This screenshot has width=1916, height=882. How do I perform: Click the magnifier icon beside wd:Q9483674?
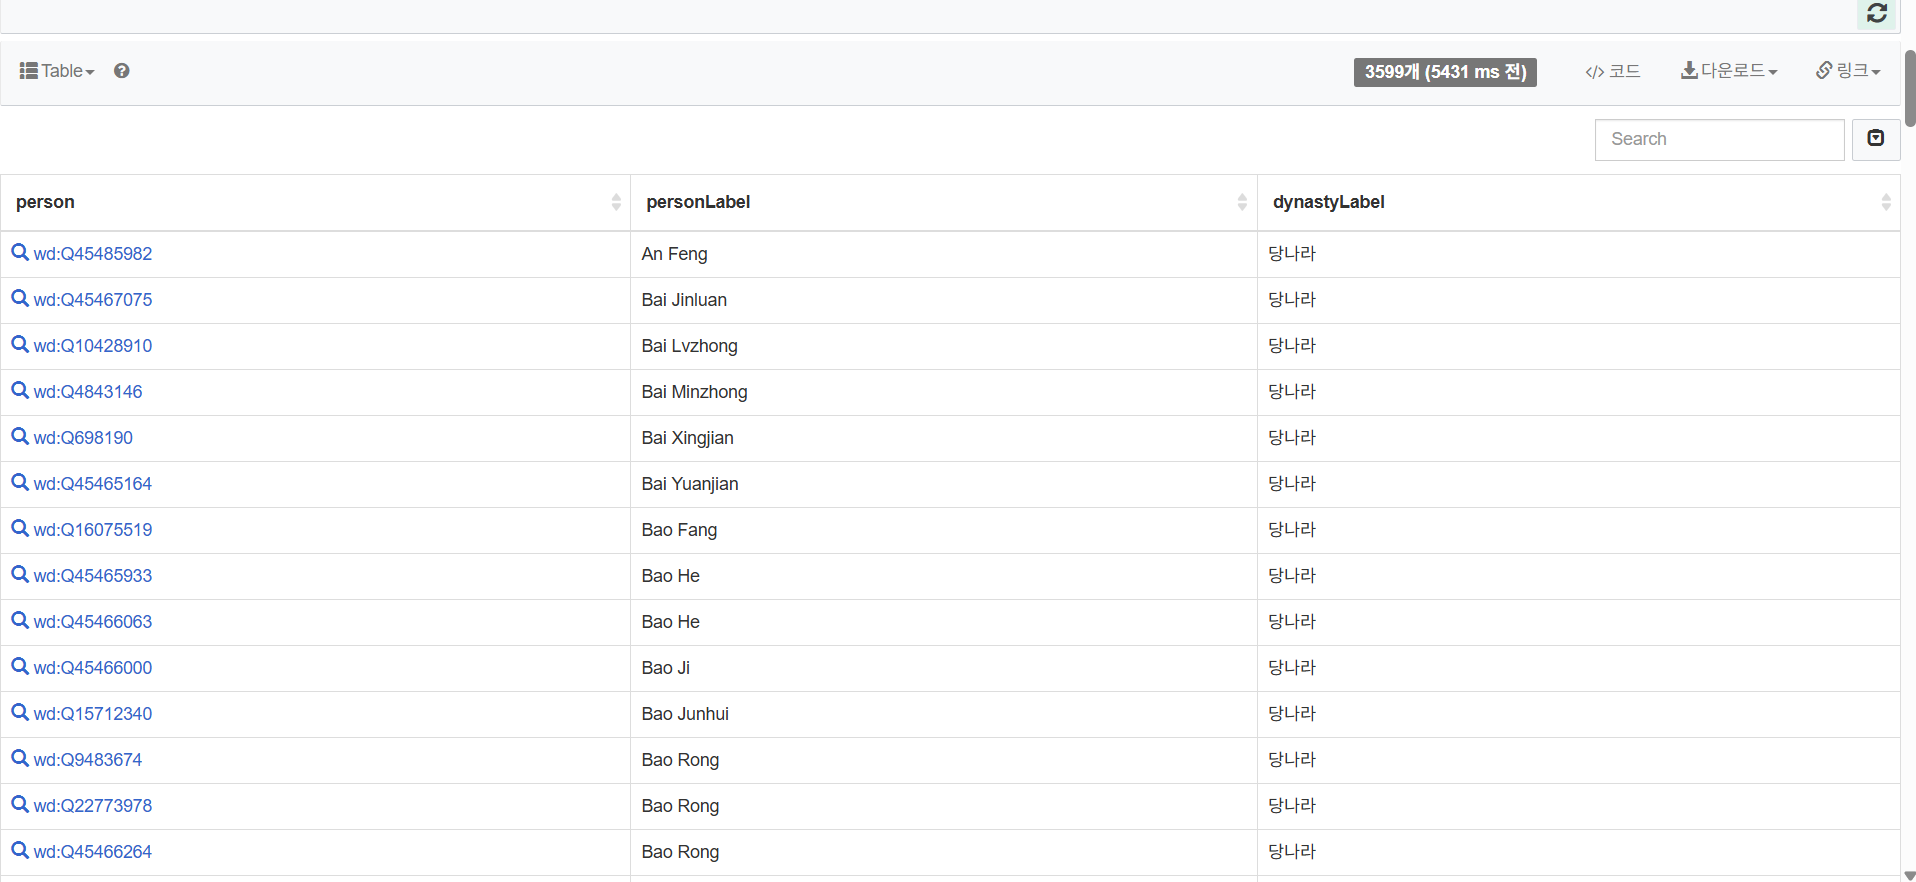coord(20,759)
